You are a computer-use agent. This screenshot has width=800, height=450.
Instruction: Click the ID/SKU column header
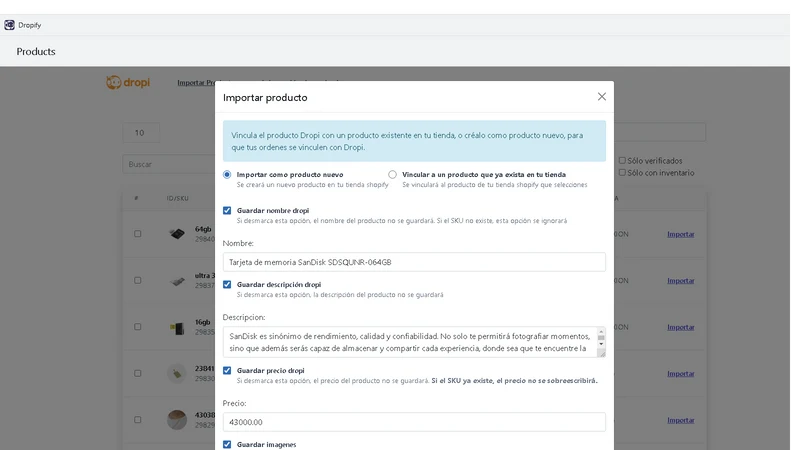[x=178, y=198]
